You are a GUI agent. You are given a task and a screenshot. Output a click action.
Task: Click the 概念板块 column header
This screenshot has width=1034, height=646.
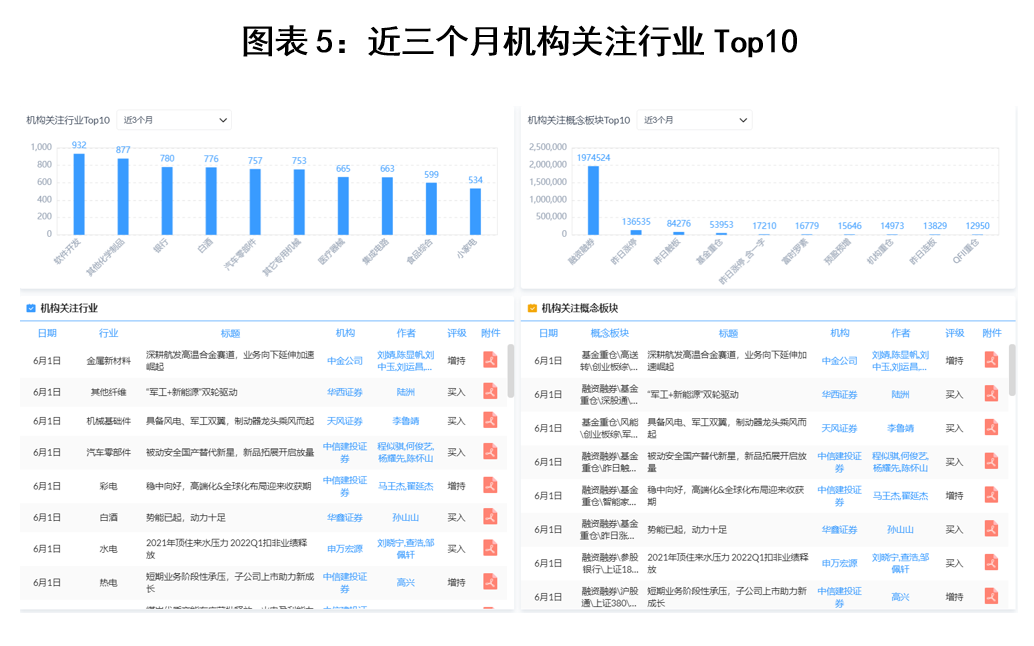click(x=609, y=333)
